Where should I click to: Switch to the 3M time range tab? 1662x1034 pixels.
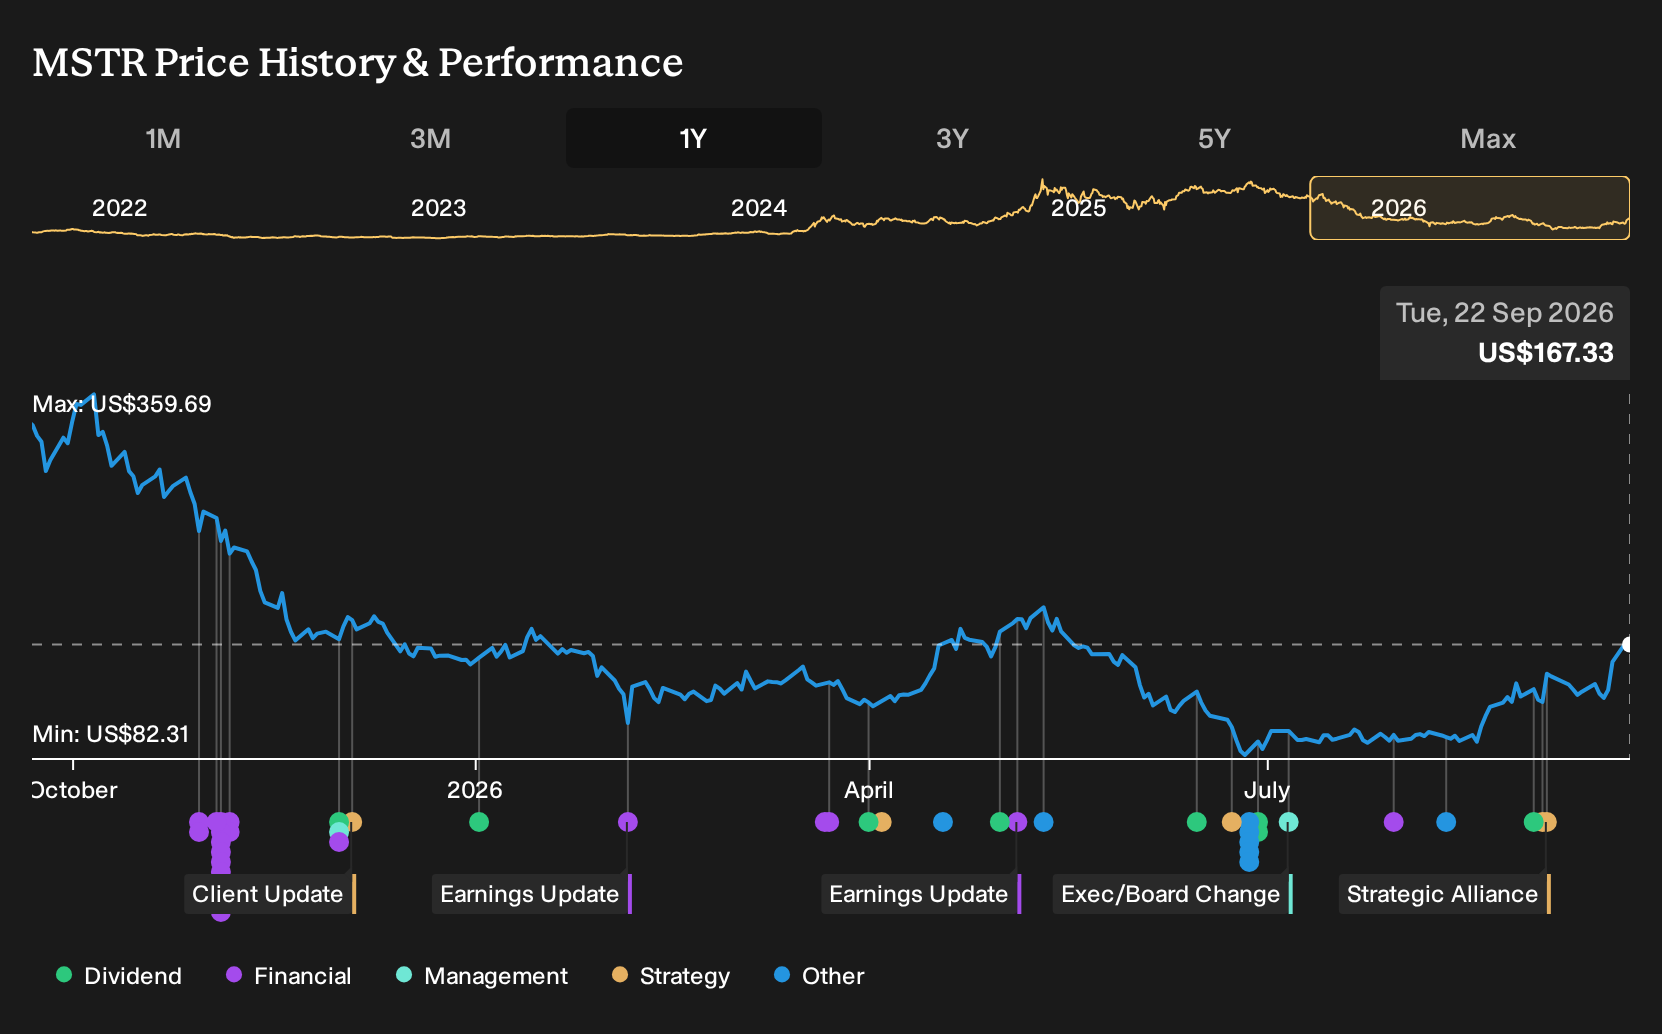coord(430,138)
